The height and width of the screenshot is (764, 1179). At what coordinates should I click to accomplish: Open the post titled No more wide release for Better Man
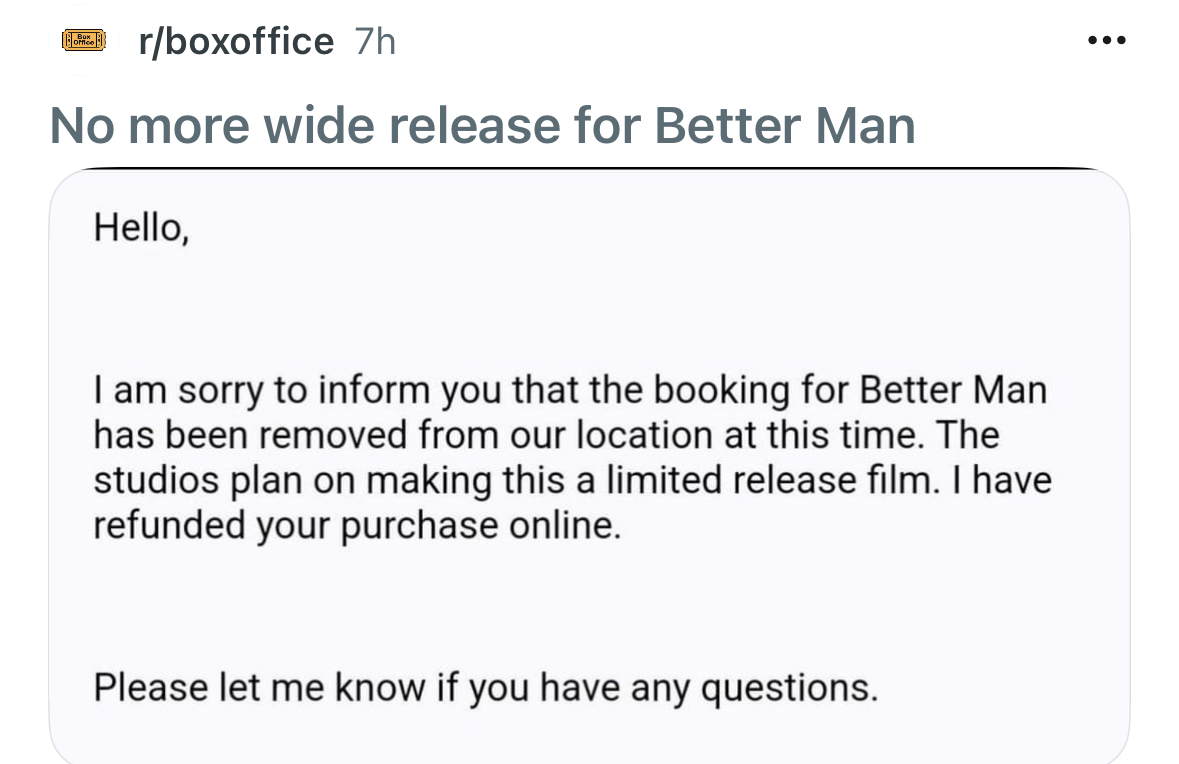point(482,125)
